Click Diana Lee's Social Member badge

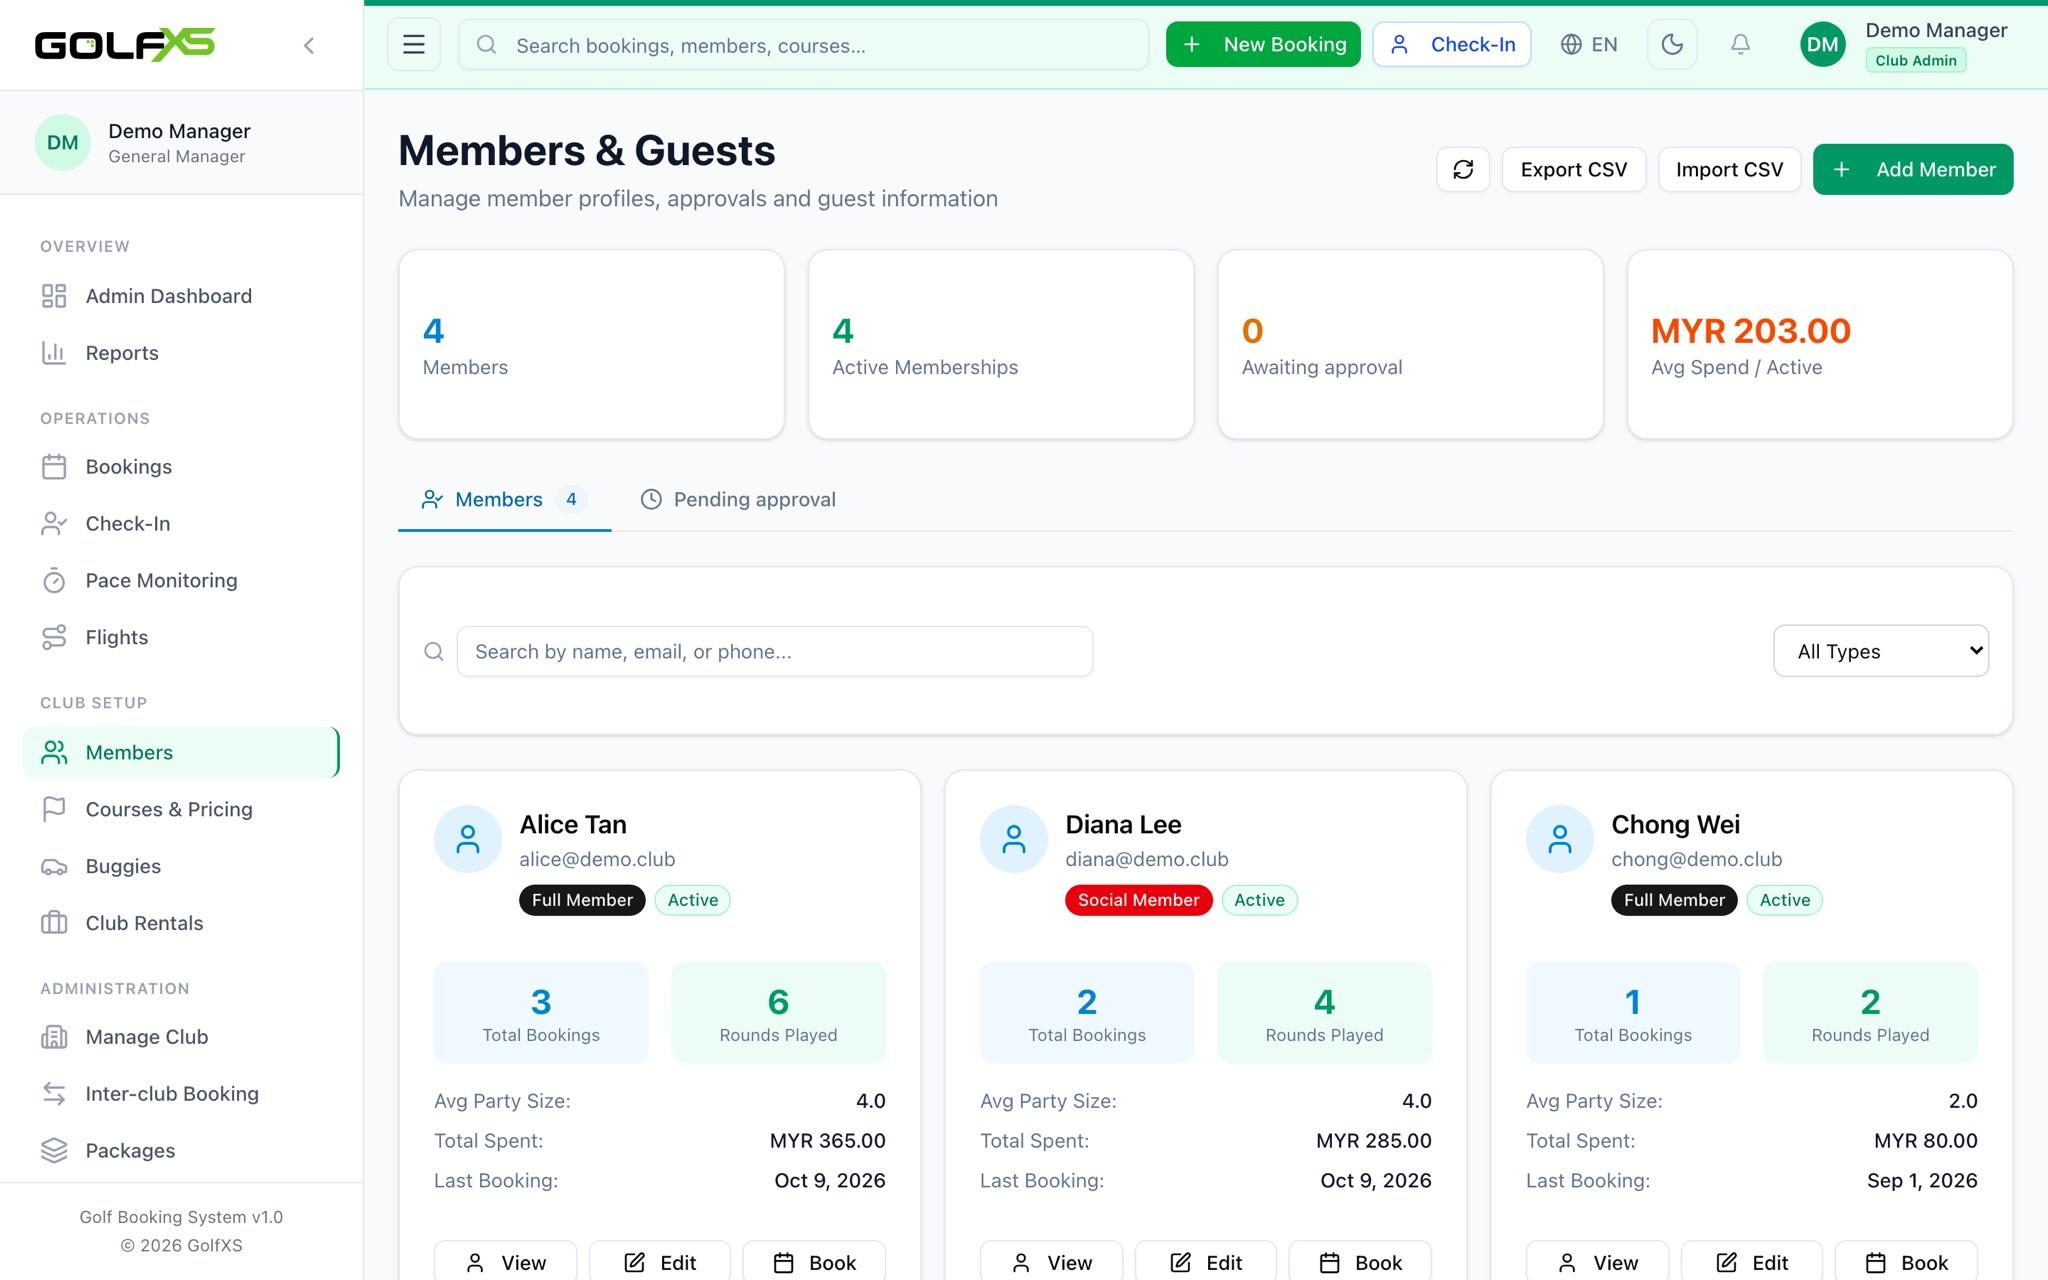tap(1138, 900)
